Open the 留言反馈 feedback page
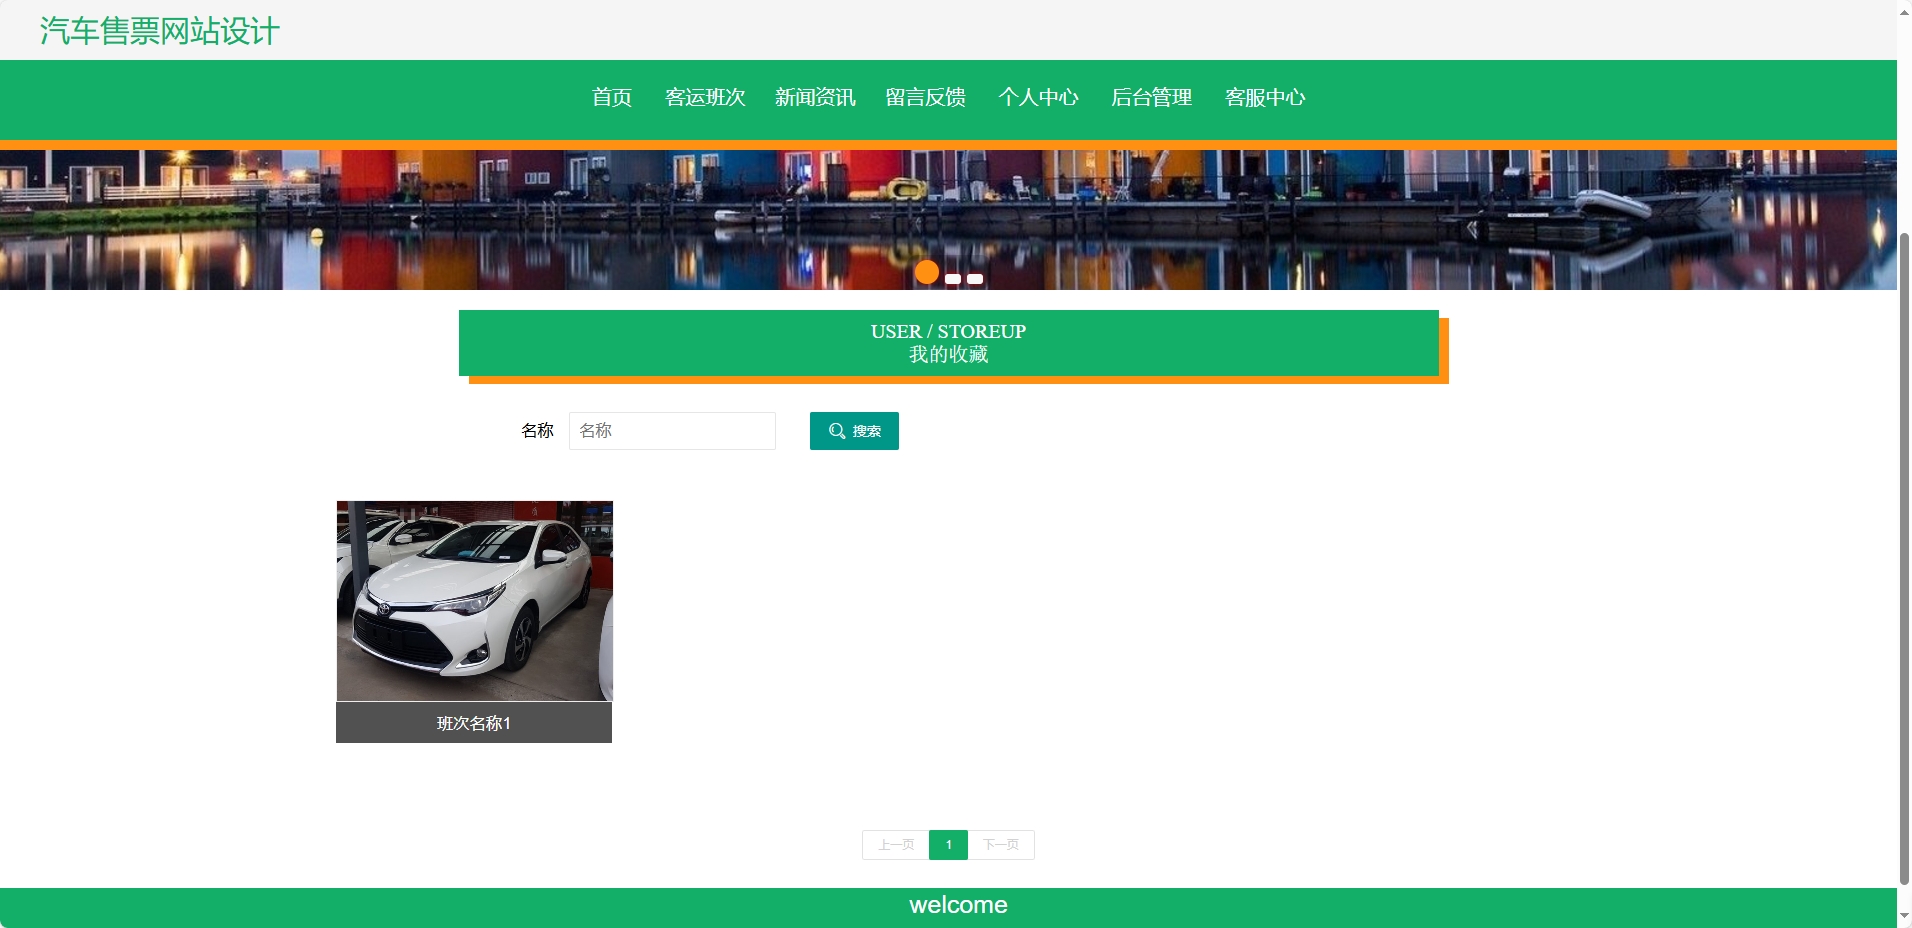Screen dimensions: 1912x928 tap(925, 97)
